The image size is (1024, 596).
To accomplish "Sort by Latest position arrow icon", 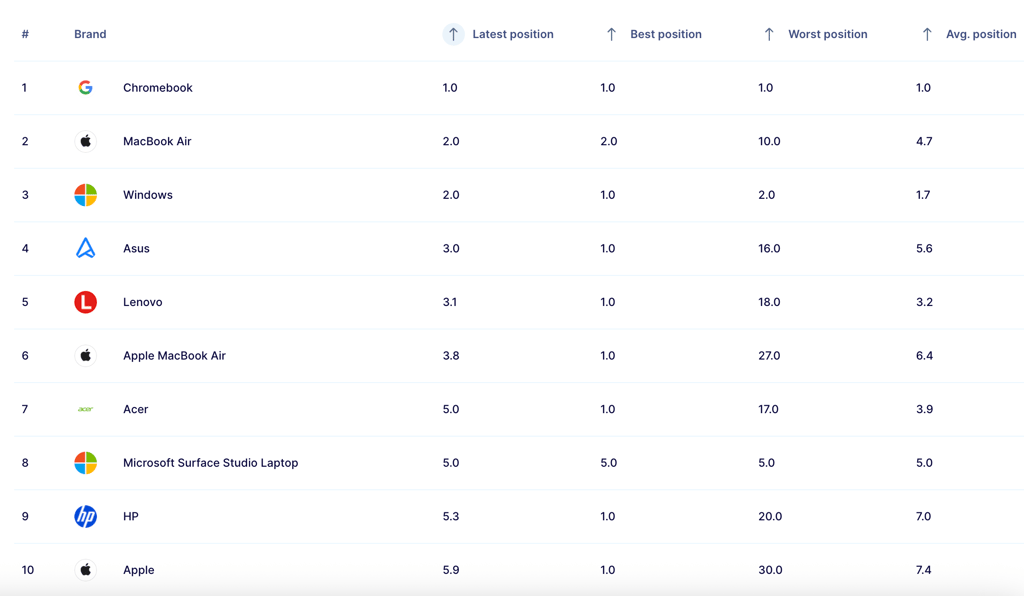I will (x=453, y=34).
